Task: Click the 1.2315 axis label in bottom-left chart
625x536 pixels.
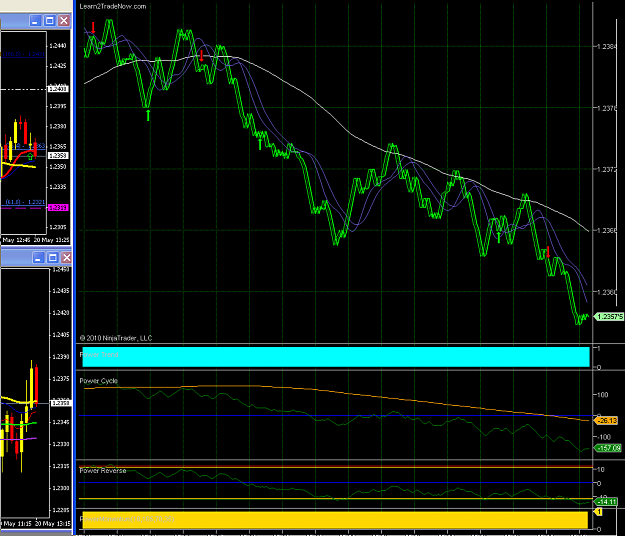Action: pos(61,466)
